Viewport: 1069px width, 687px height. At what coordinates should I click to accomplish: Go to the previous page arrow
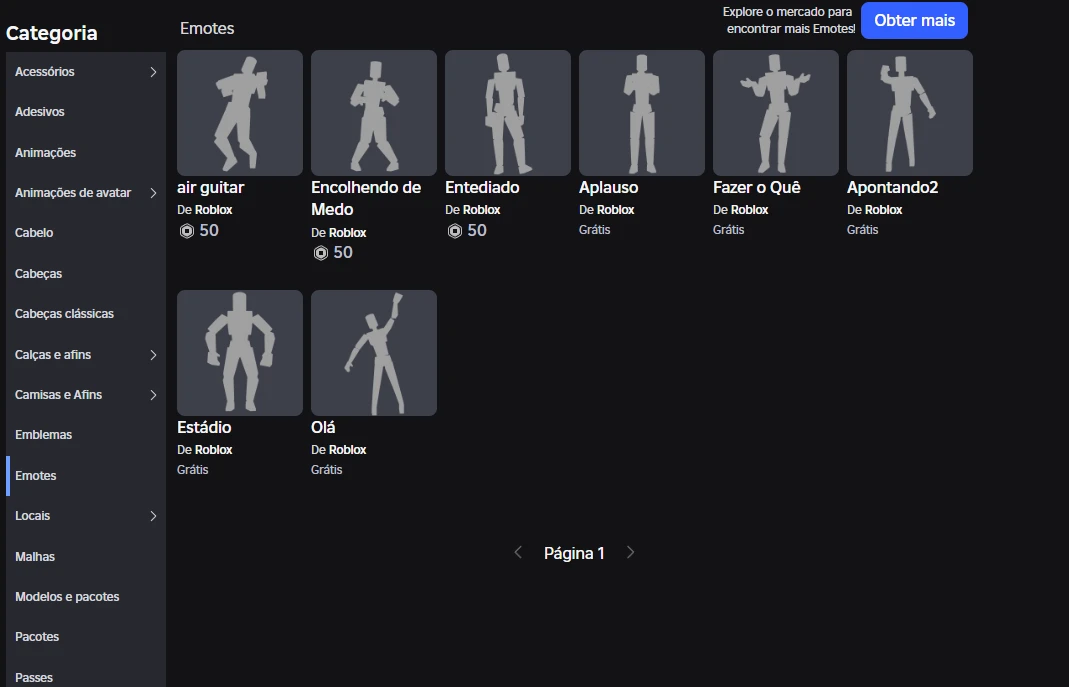518,553
